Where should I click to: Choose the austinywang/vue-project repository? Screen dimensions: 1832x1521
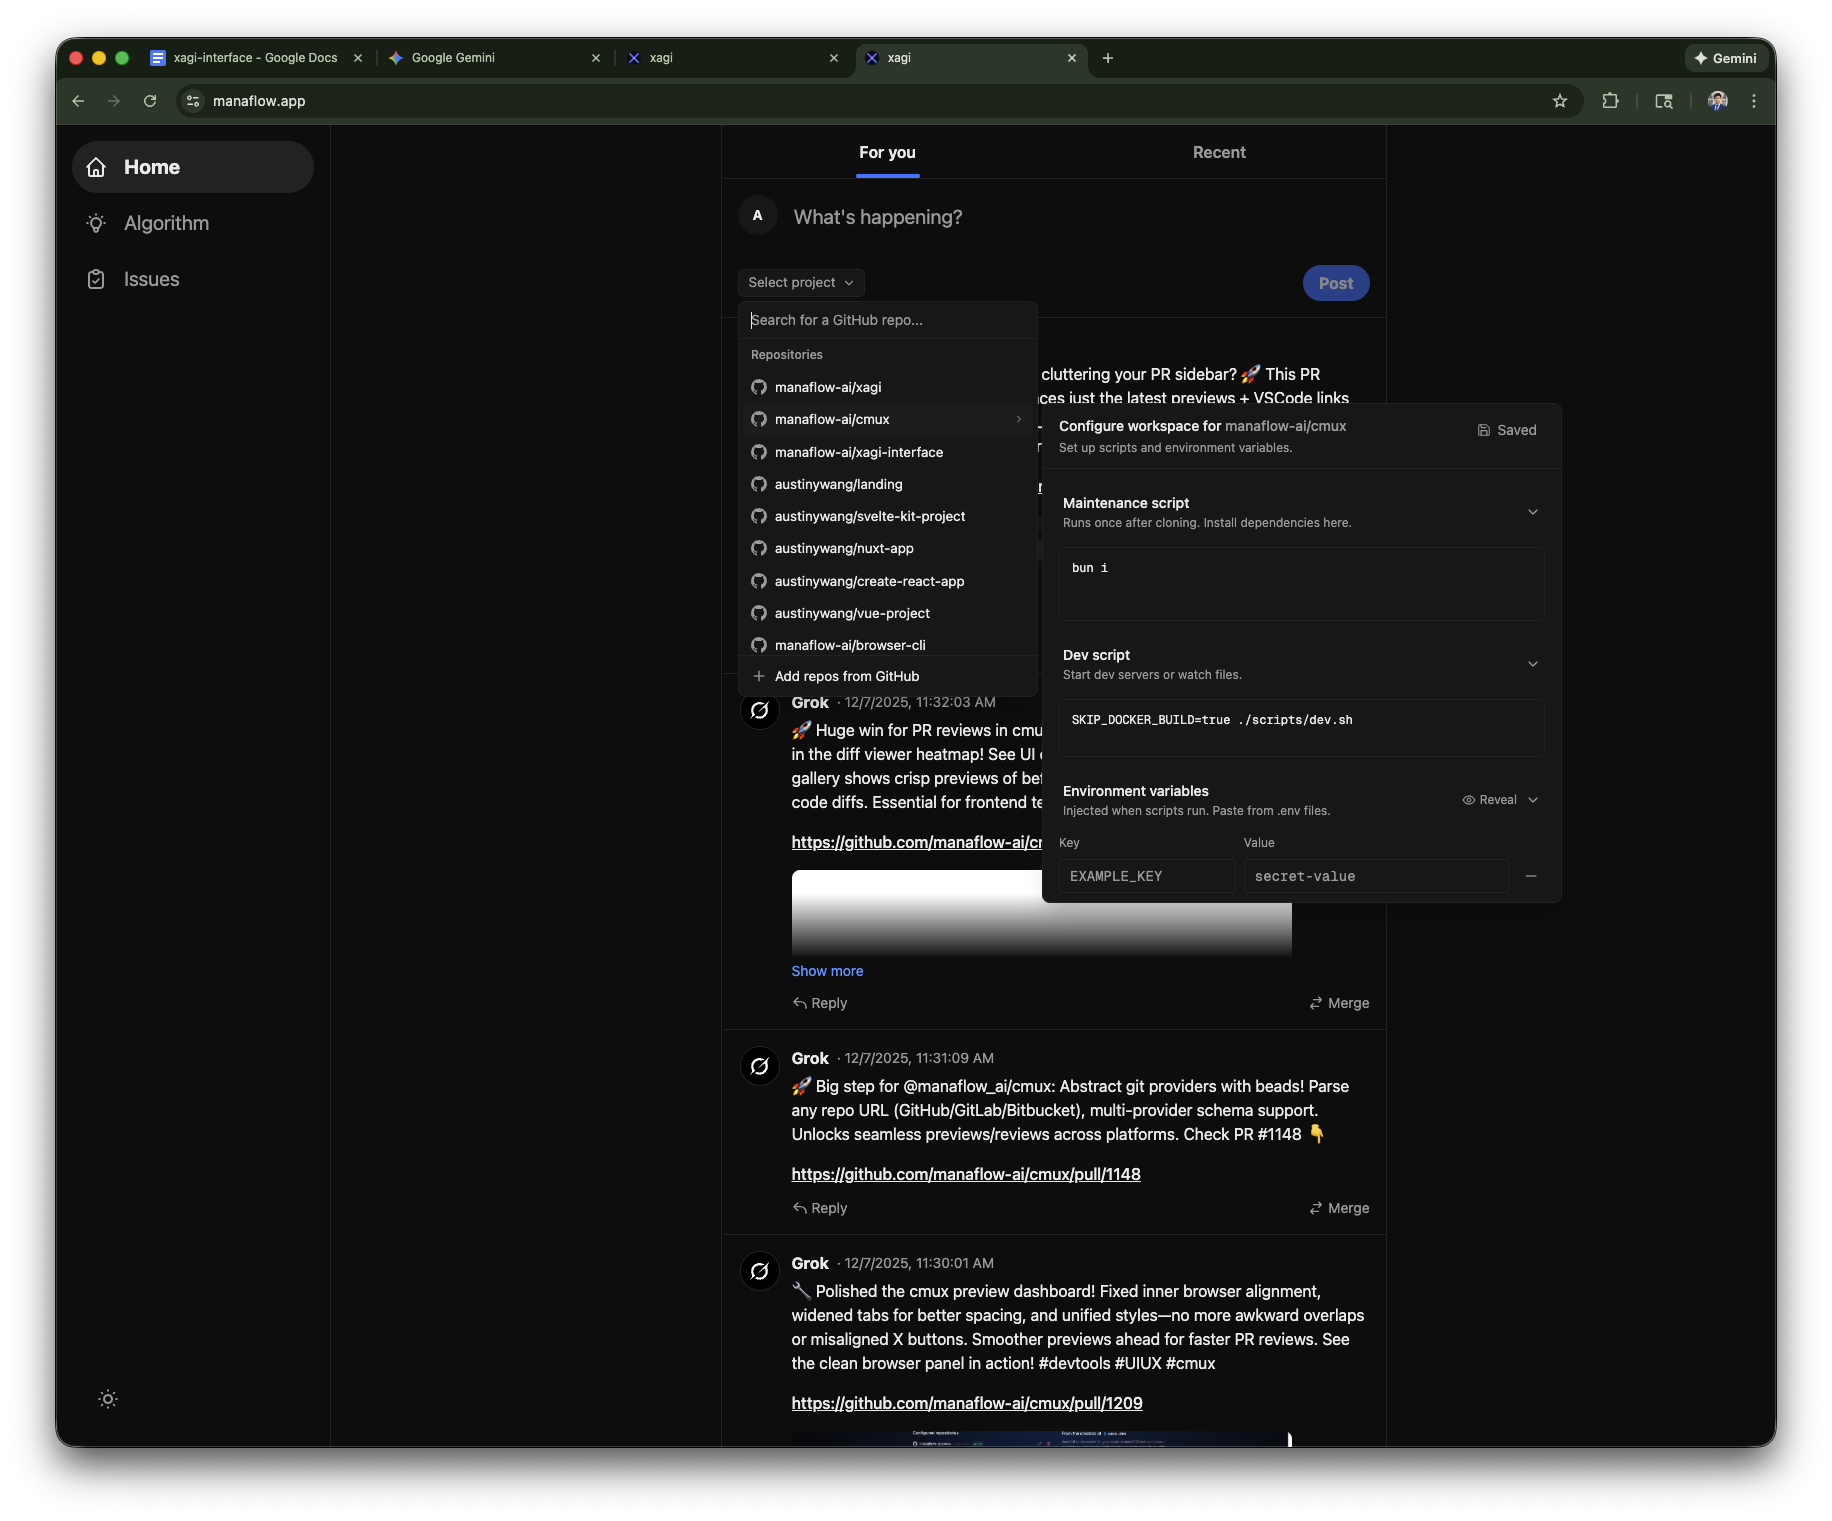888,613
